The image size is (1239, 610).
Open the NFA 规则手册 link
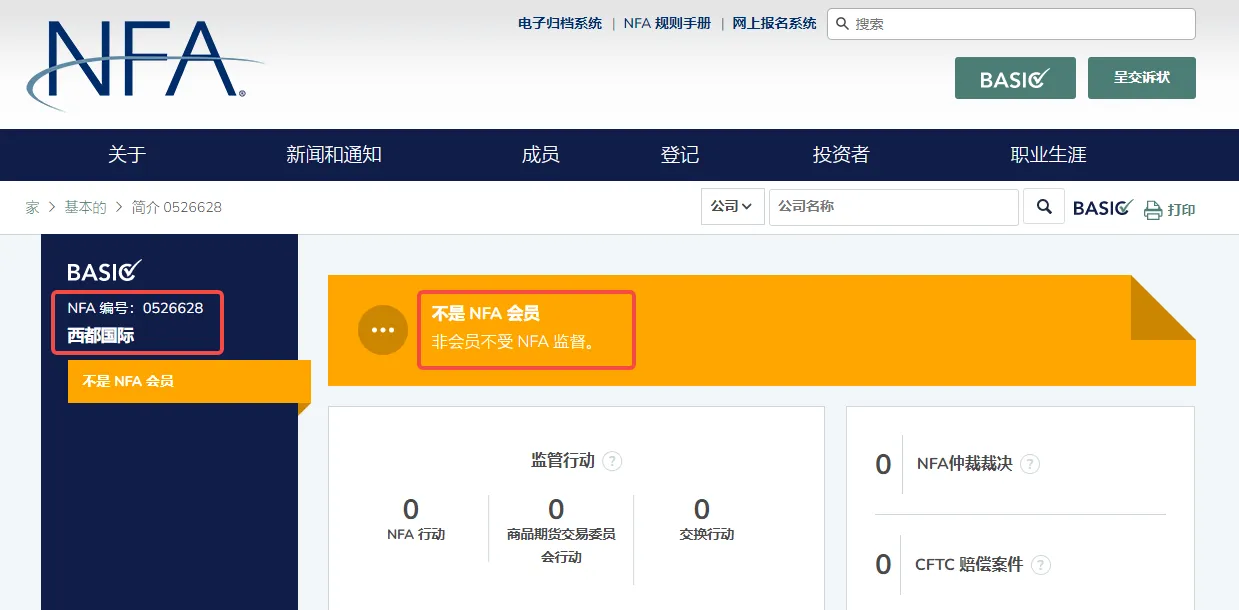pyautogui.click(x=667, y=23)
